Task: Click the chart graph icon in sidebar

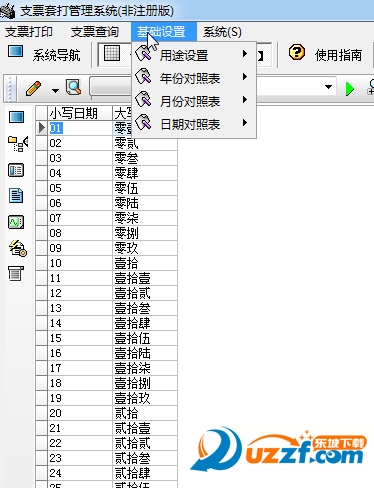Action: click(16, 222)
